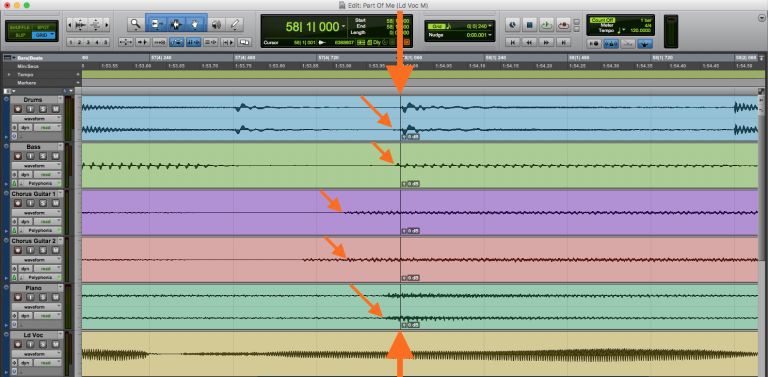
Task: Click the Drums clip gain fader icon
Action: click(x=405, y=137)
